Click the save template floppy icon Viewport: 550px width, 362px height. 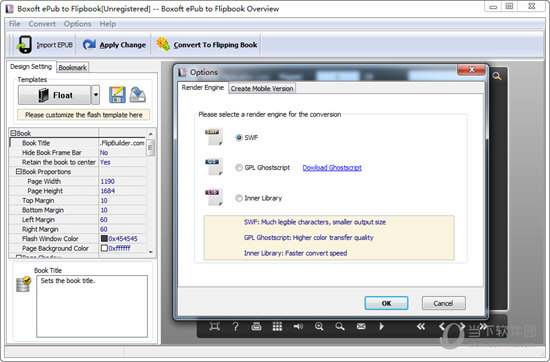pos(117,95)
